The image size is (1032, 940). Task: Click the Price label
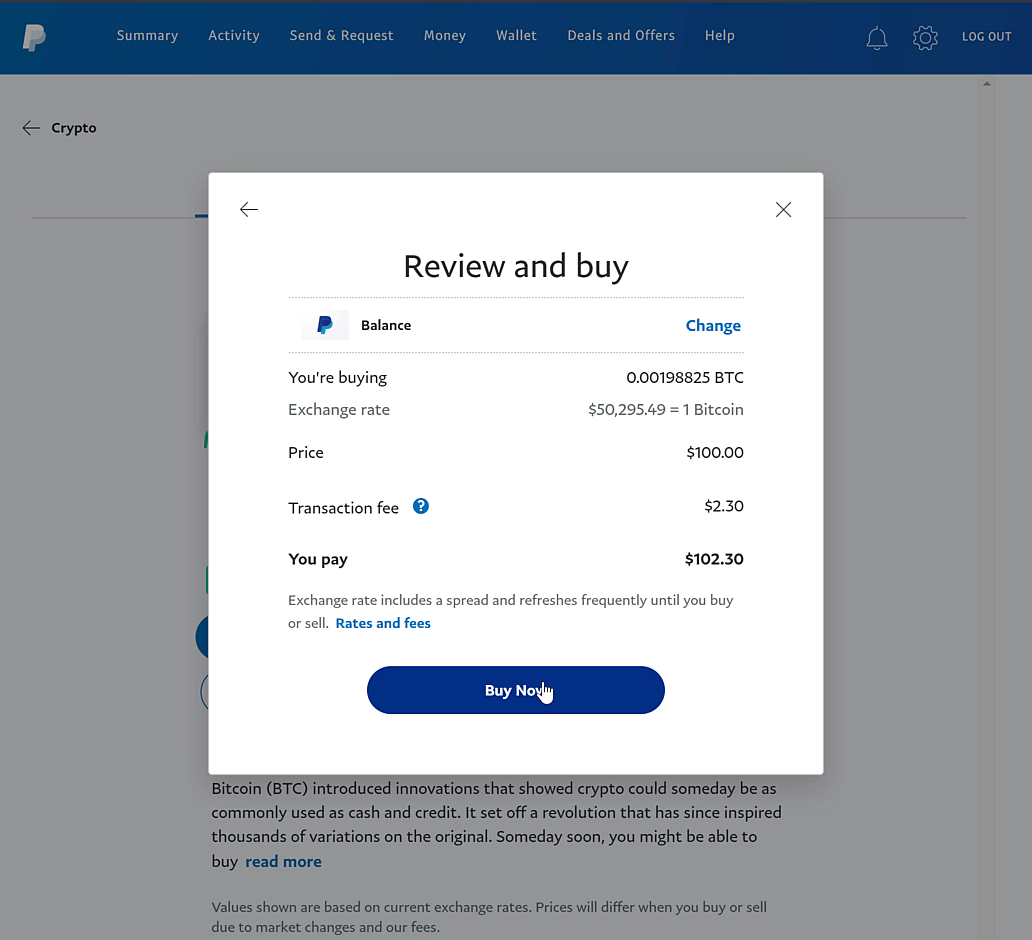point(305,452)
